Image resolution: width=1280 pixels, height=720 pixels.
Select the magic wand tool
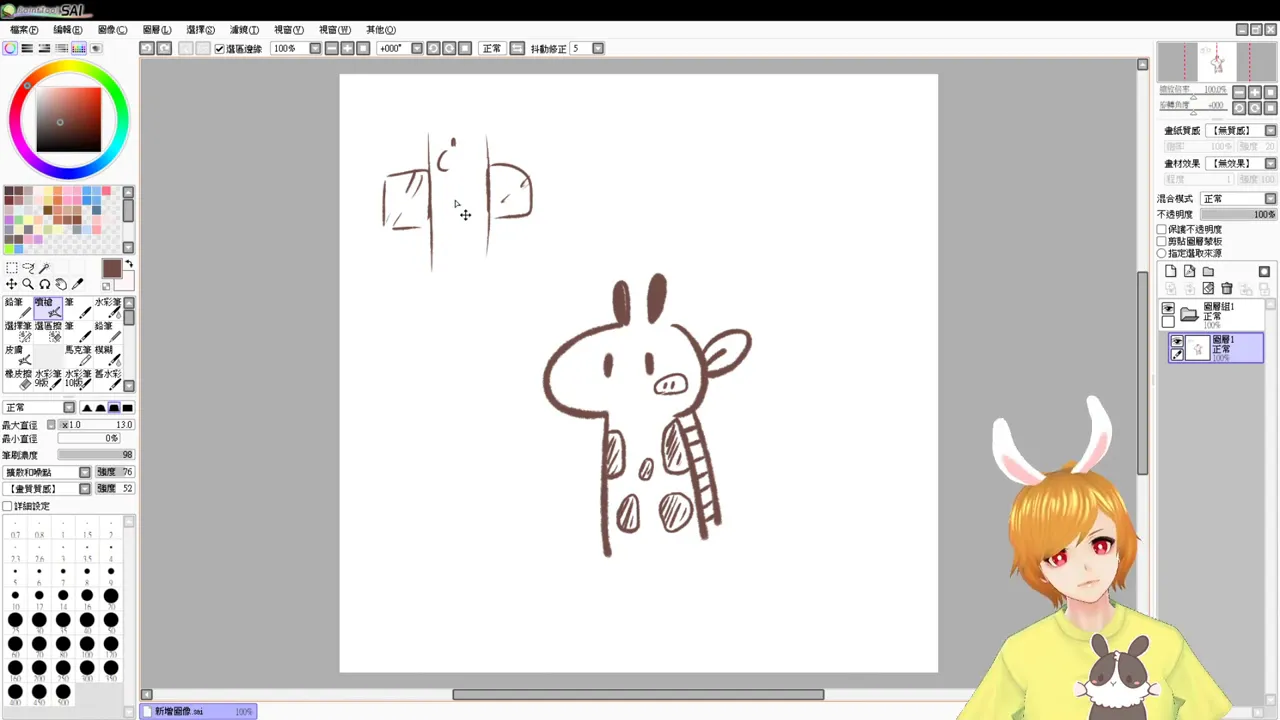point(44,268)
